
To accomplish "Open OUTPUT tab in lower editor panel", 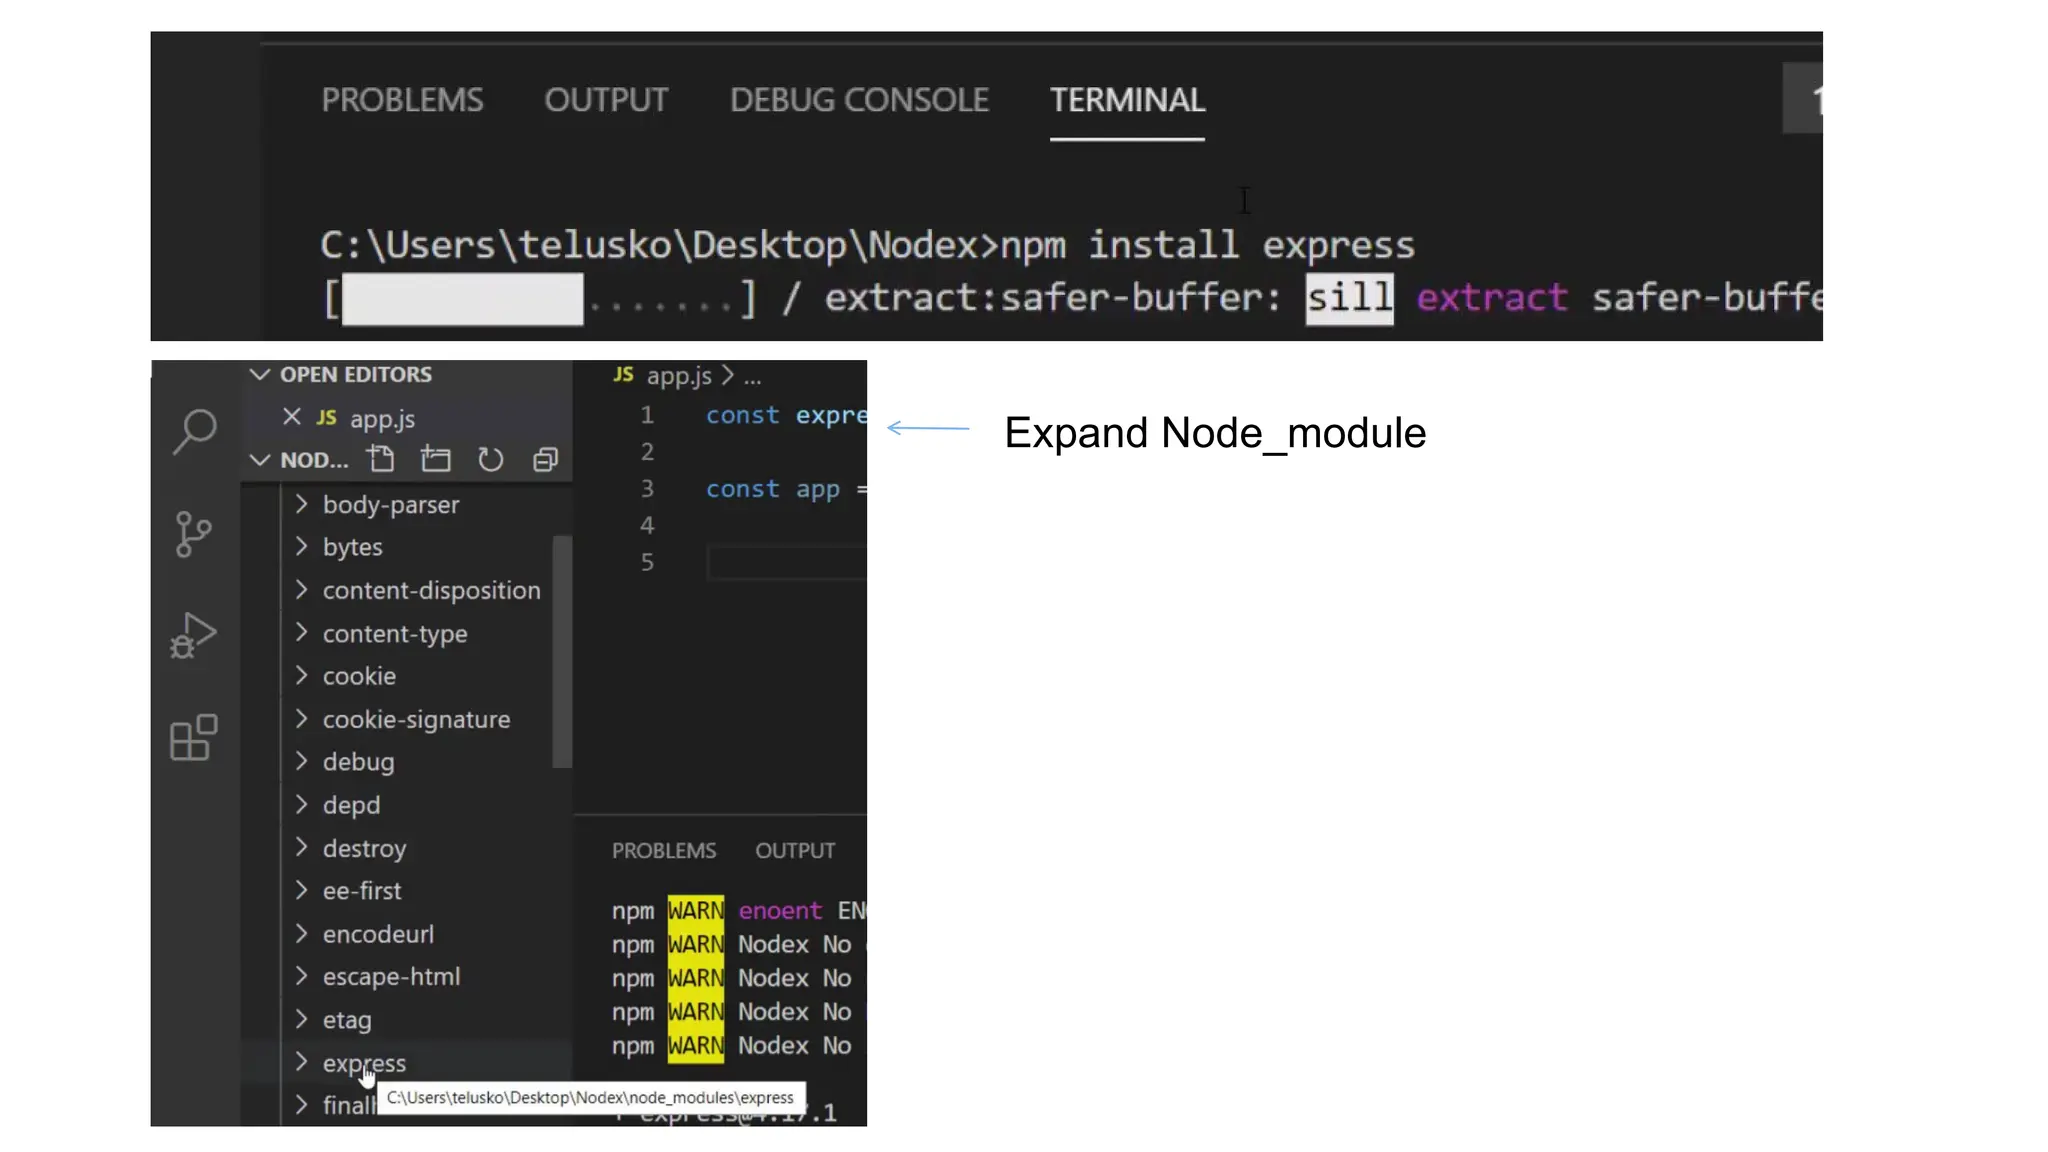I will 795,851.
